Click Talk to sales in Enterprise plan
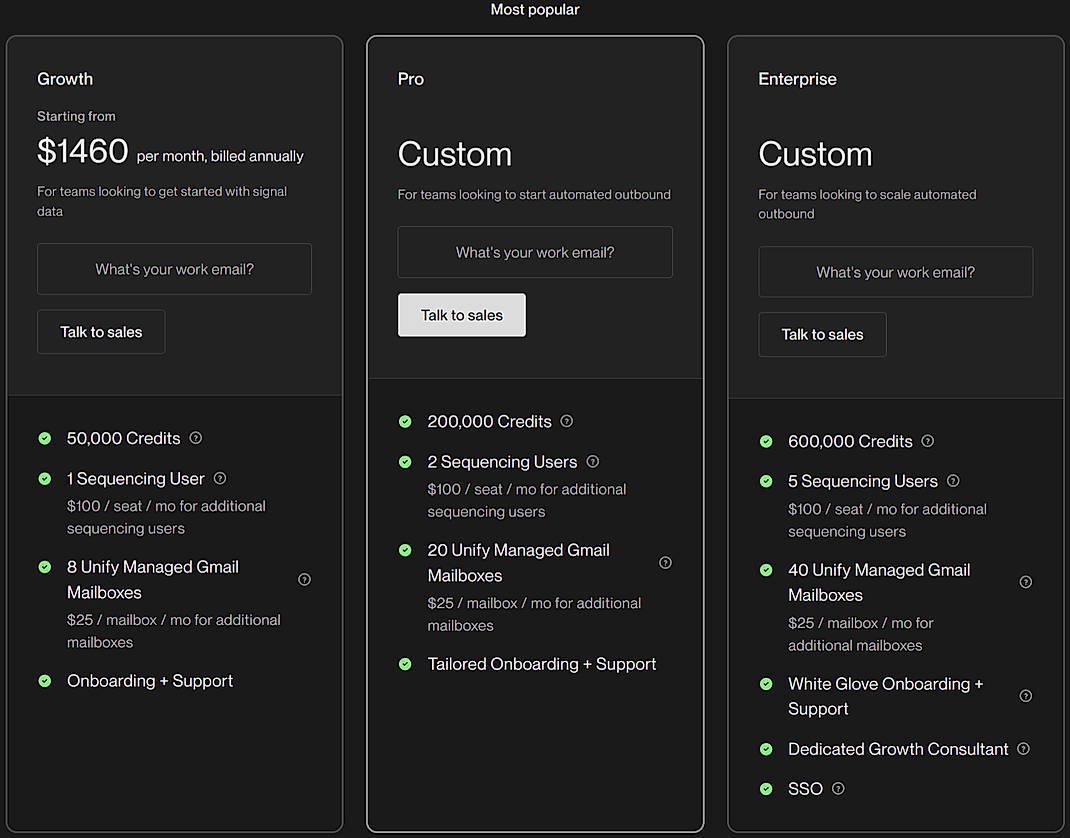The height and width of the screenshot is (838, 1070). tap(822, 334)
